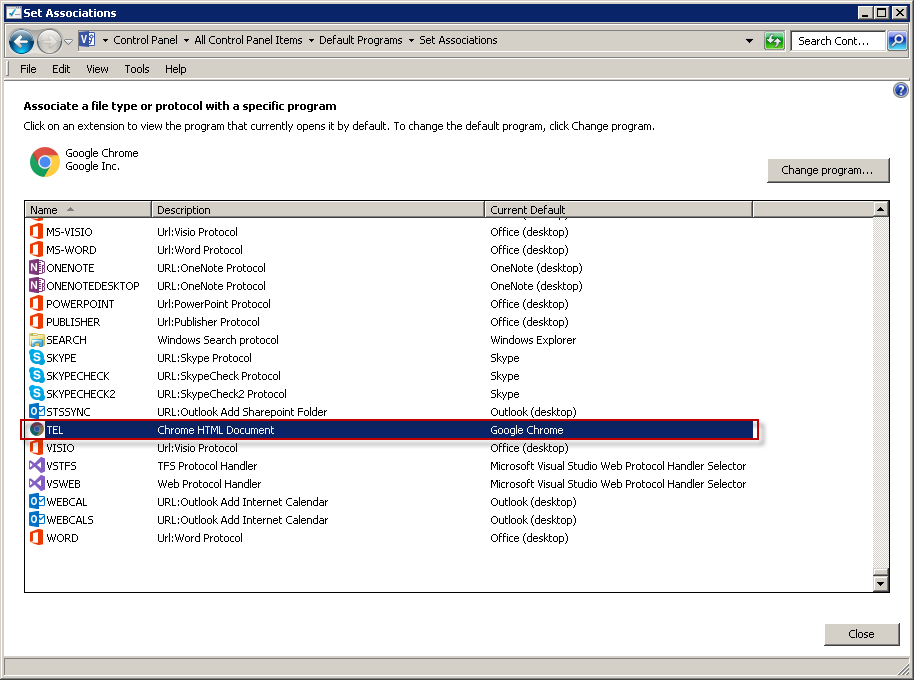Open the Help menu
The image size is (914, 680).
pyautogui.click(x=175, y=69)
